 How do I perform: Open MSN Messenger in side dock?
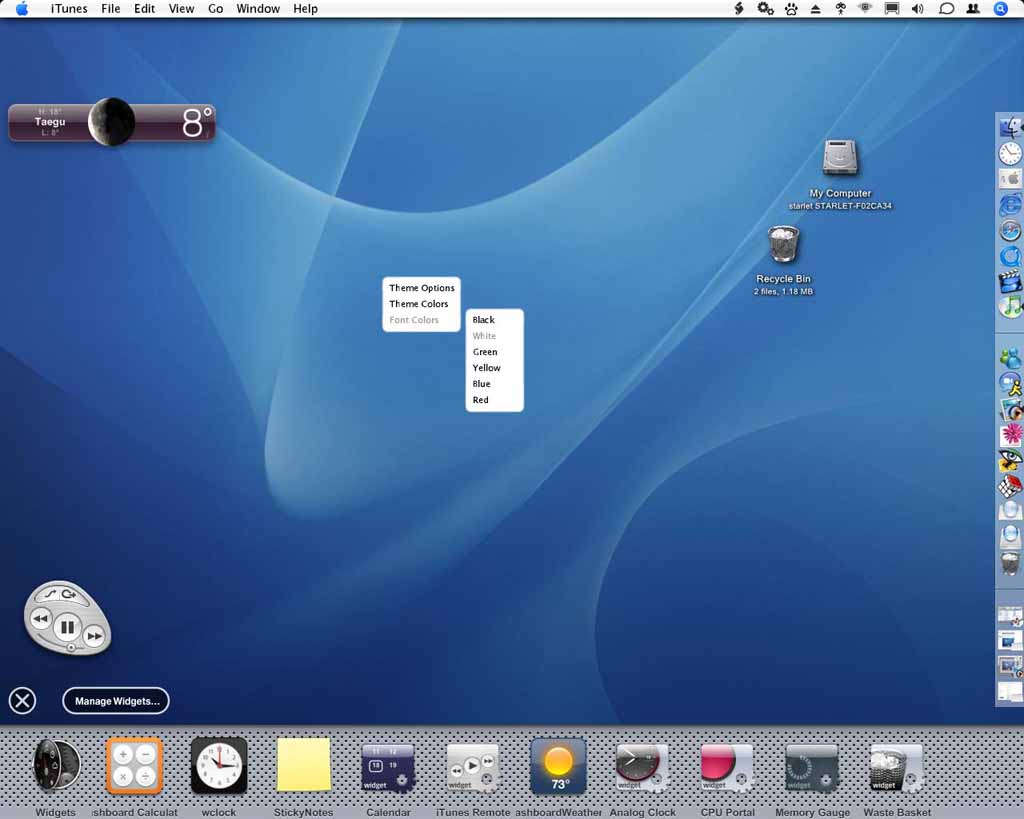point(1010,357)
